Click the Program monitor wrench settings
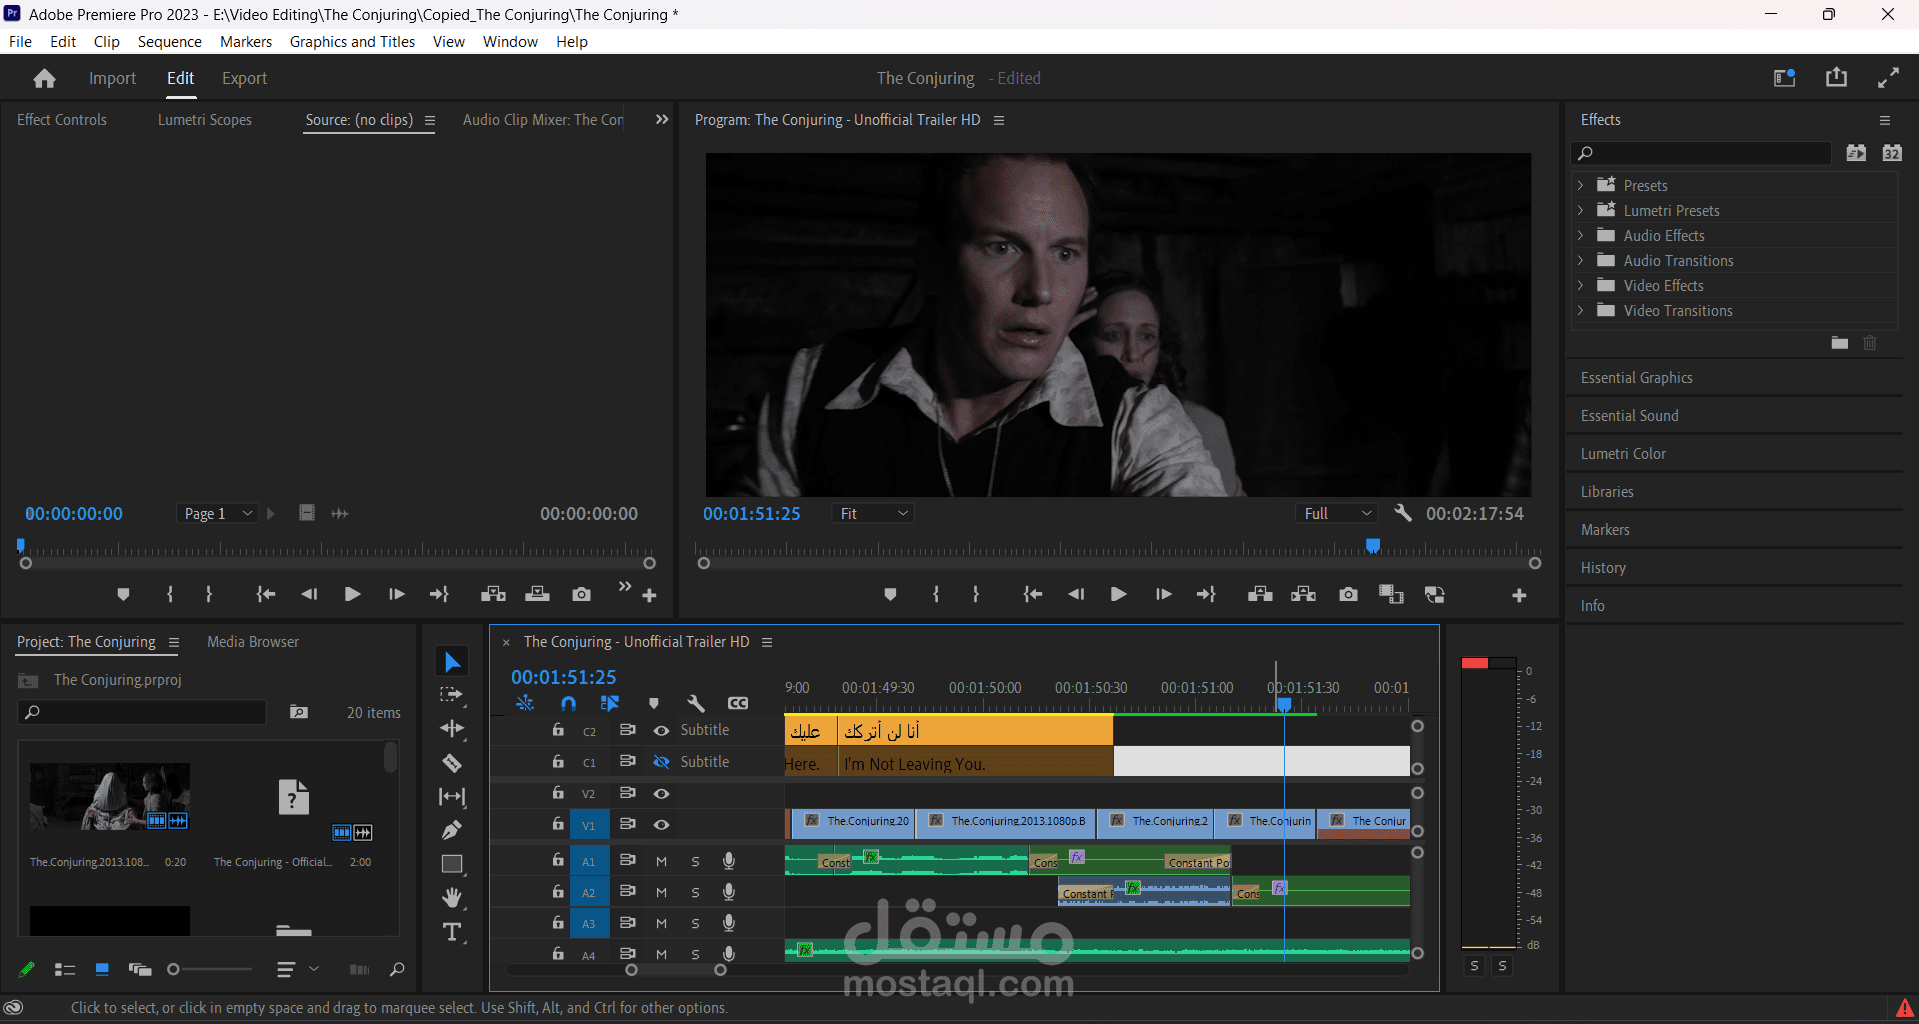Viewport: 1919px width, 1024px height. [x=1403, y=513]
